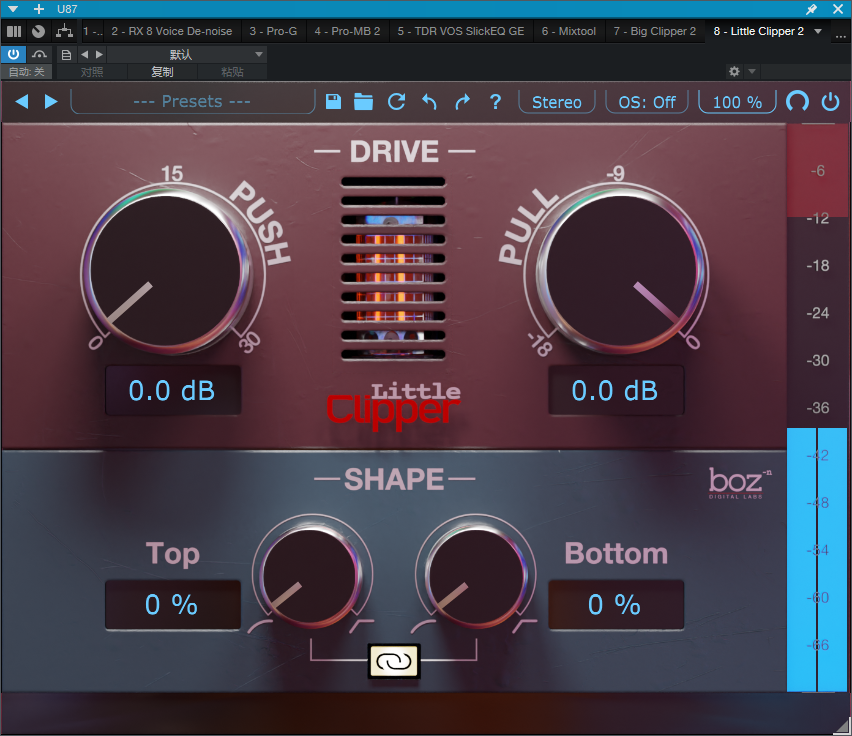Click the U87 channel name in title bar
Image resolution: width=852 pixels, height=736 pixels.
point(67,9)
